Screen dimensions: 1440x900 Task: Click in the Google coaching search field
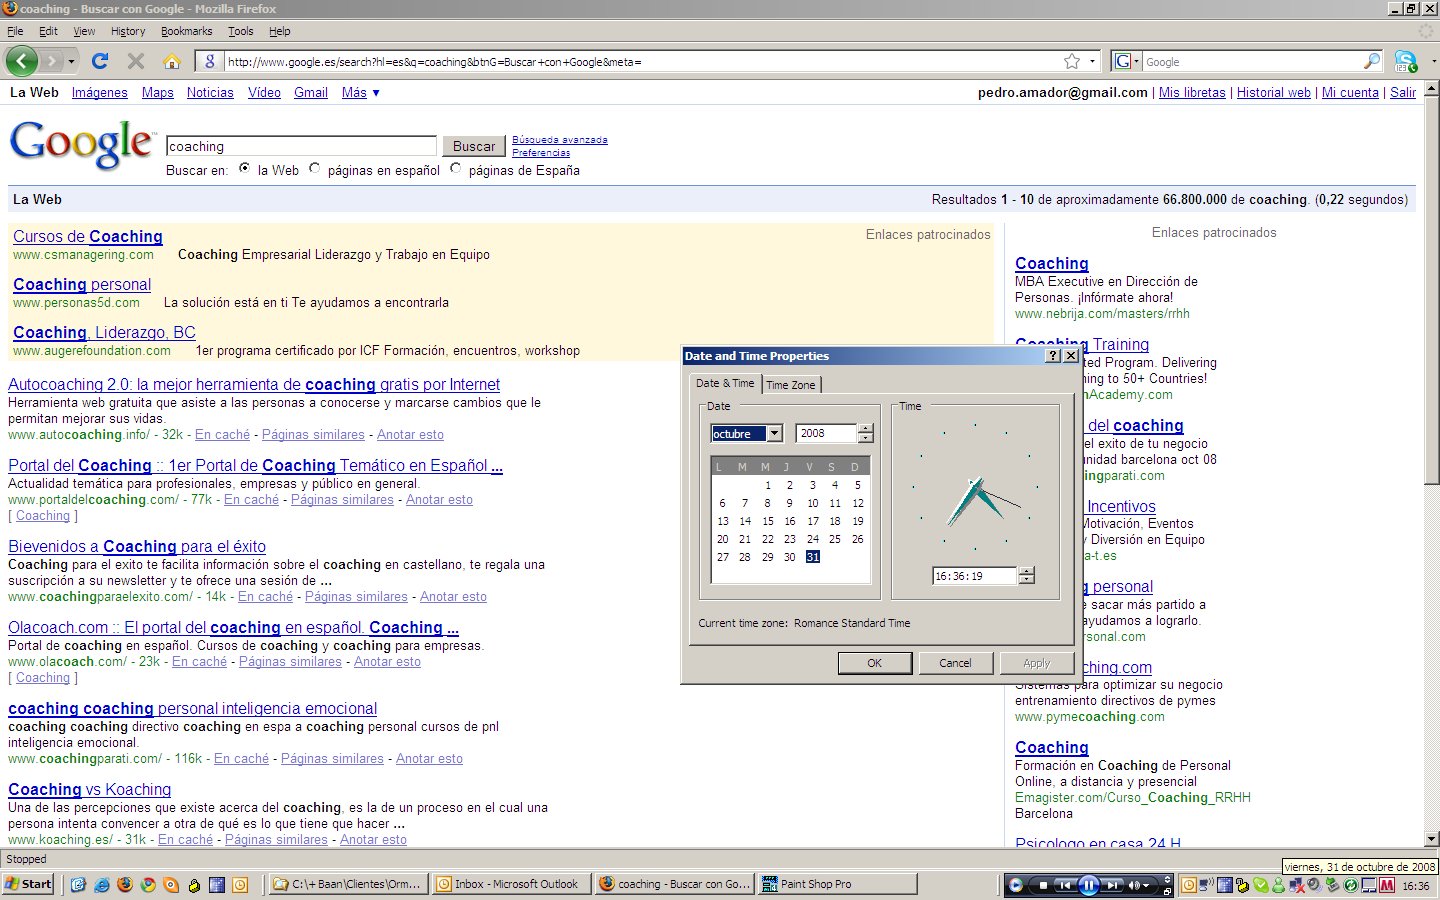(301, 146)
